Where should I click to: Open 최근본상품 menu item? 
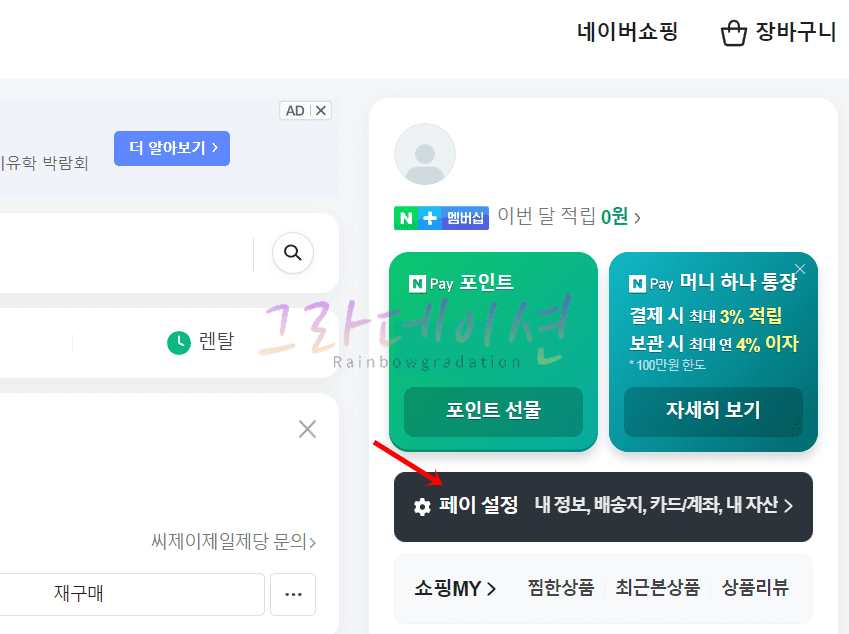[x=657, y=587]
